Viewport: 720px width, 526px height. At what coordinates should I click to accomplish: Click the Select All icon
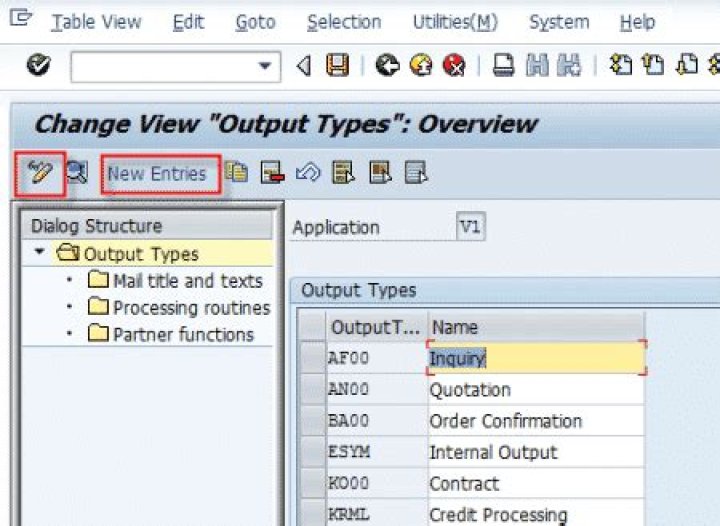tap(344, 173)
